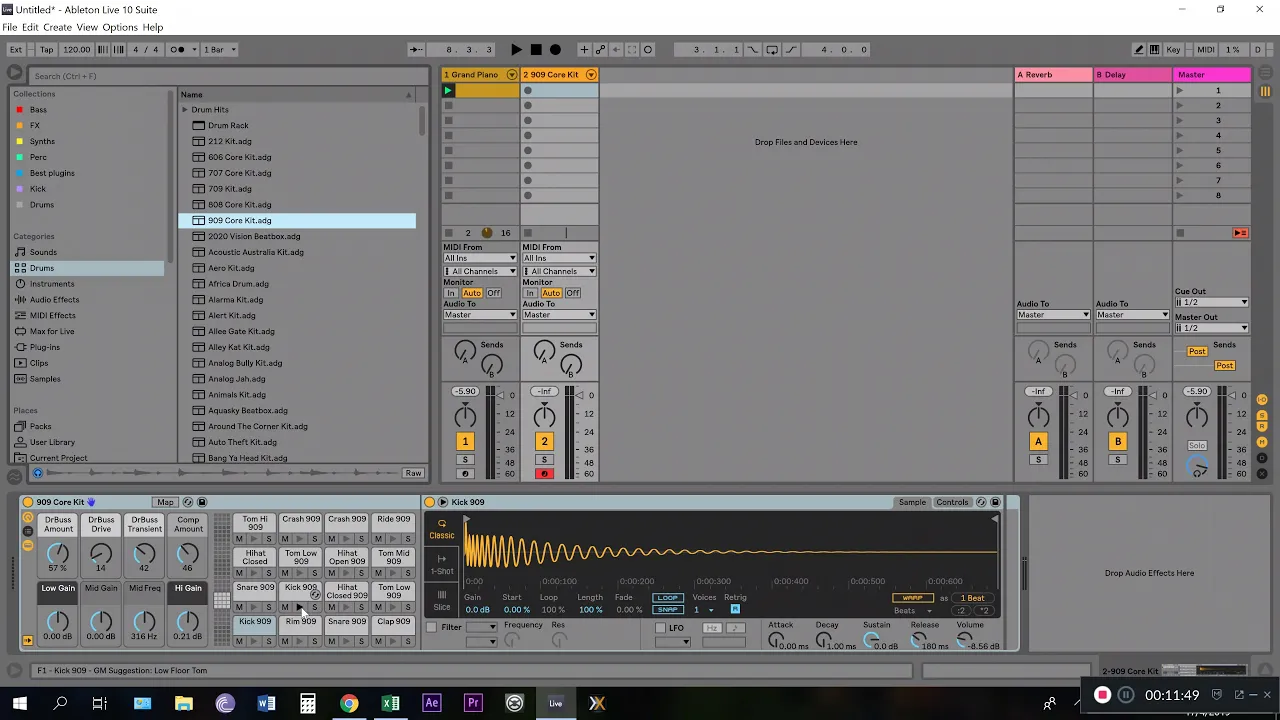Click the Stop All Clips button
1280x720 pixels.
click(x=1180, y=233)
